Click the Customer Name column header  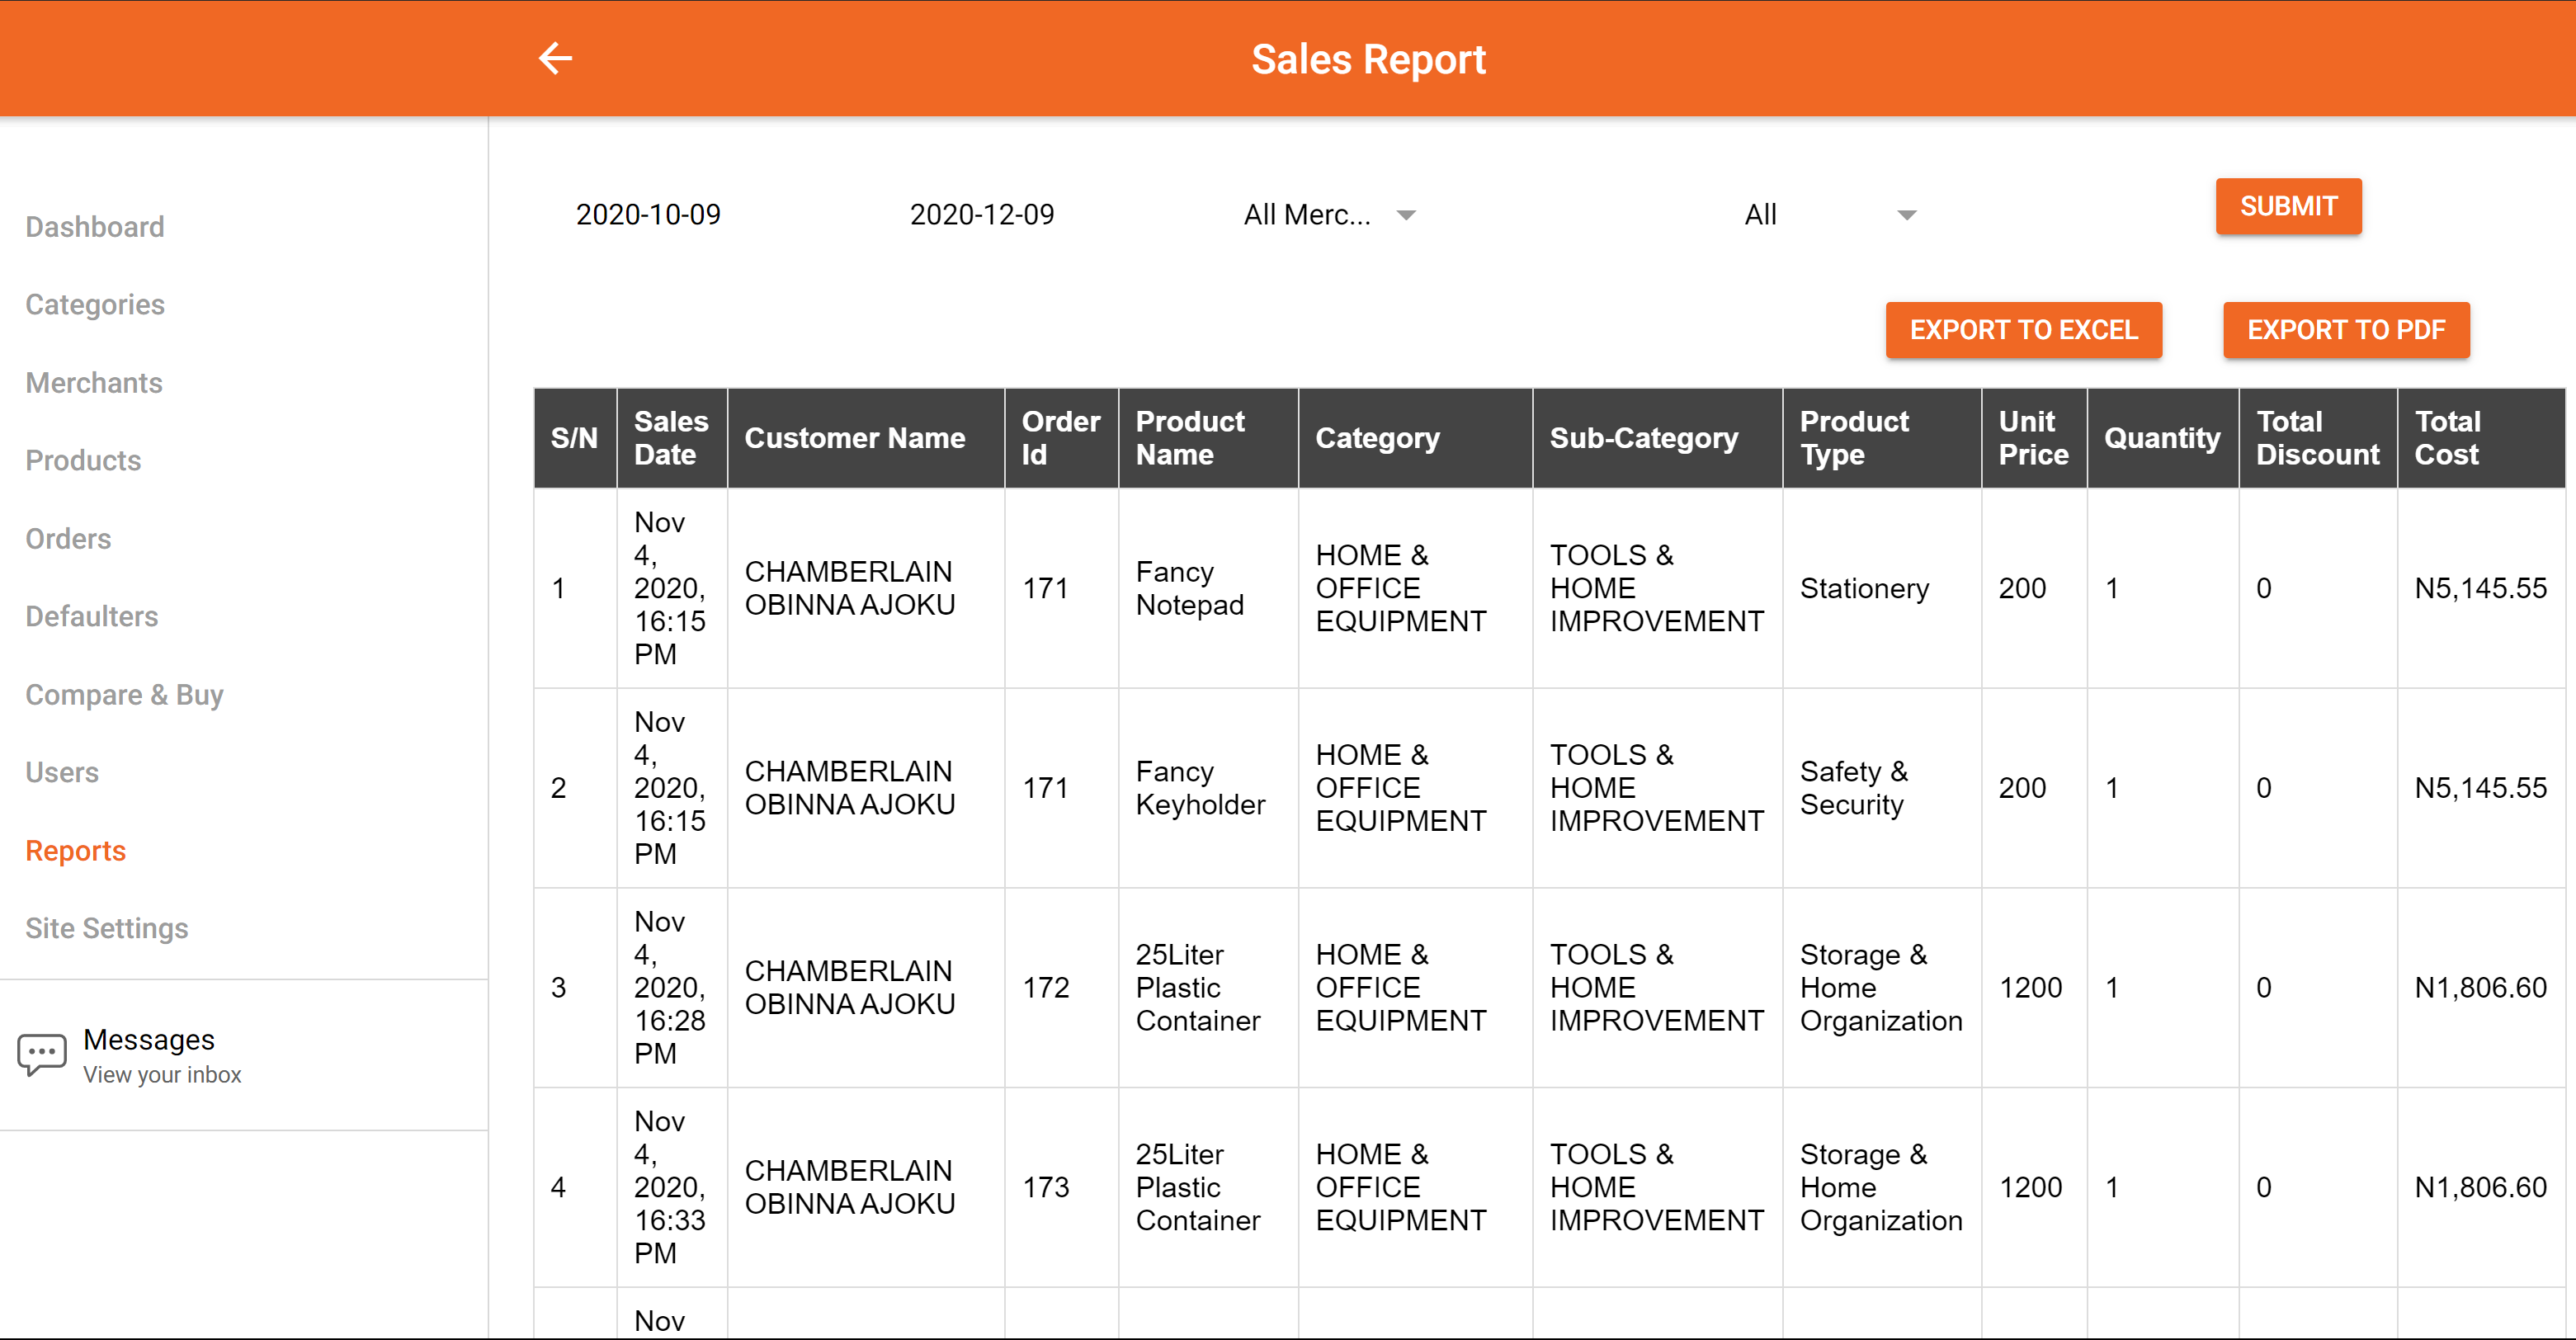(865, 438)
